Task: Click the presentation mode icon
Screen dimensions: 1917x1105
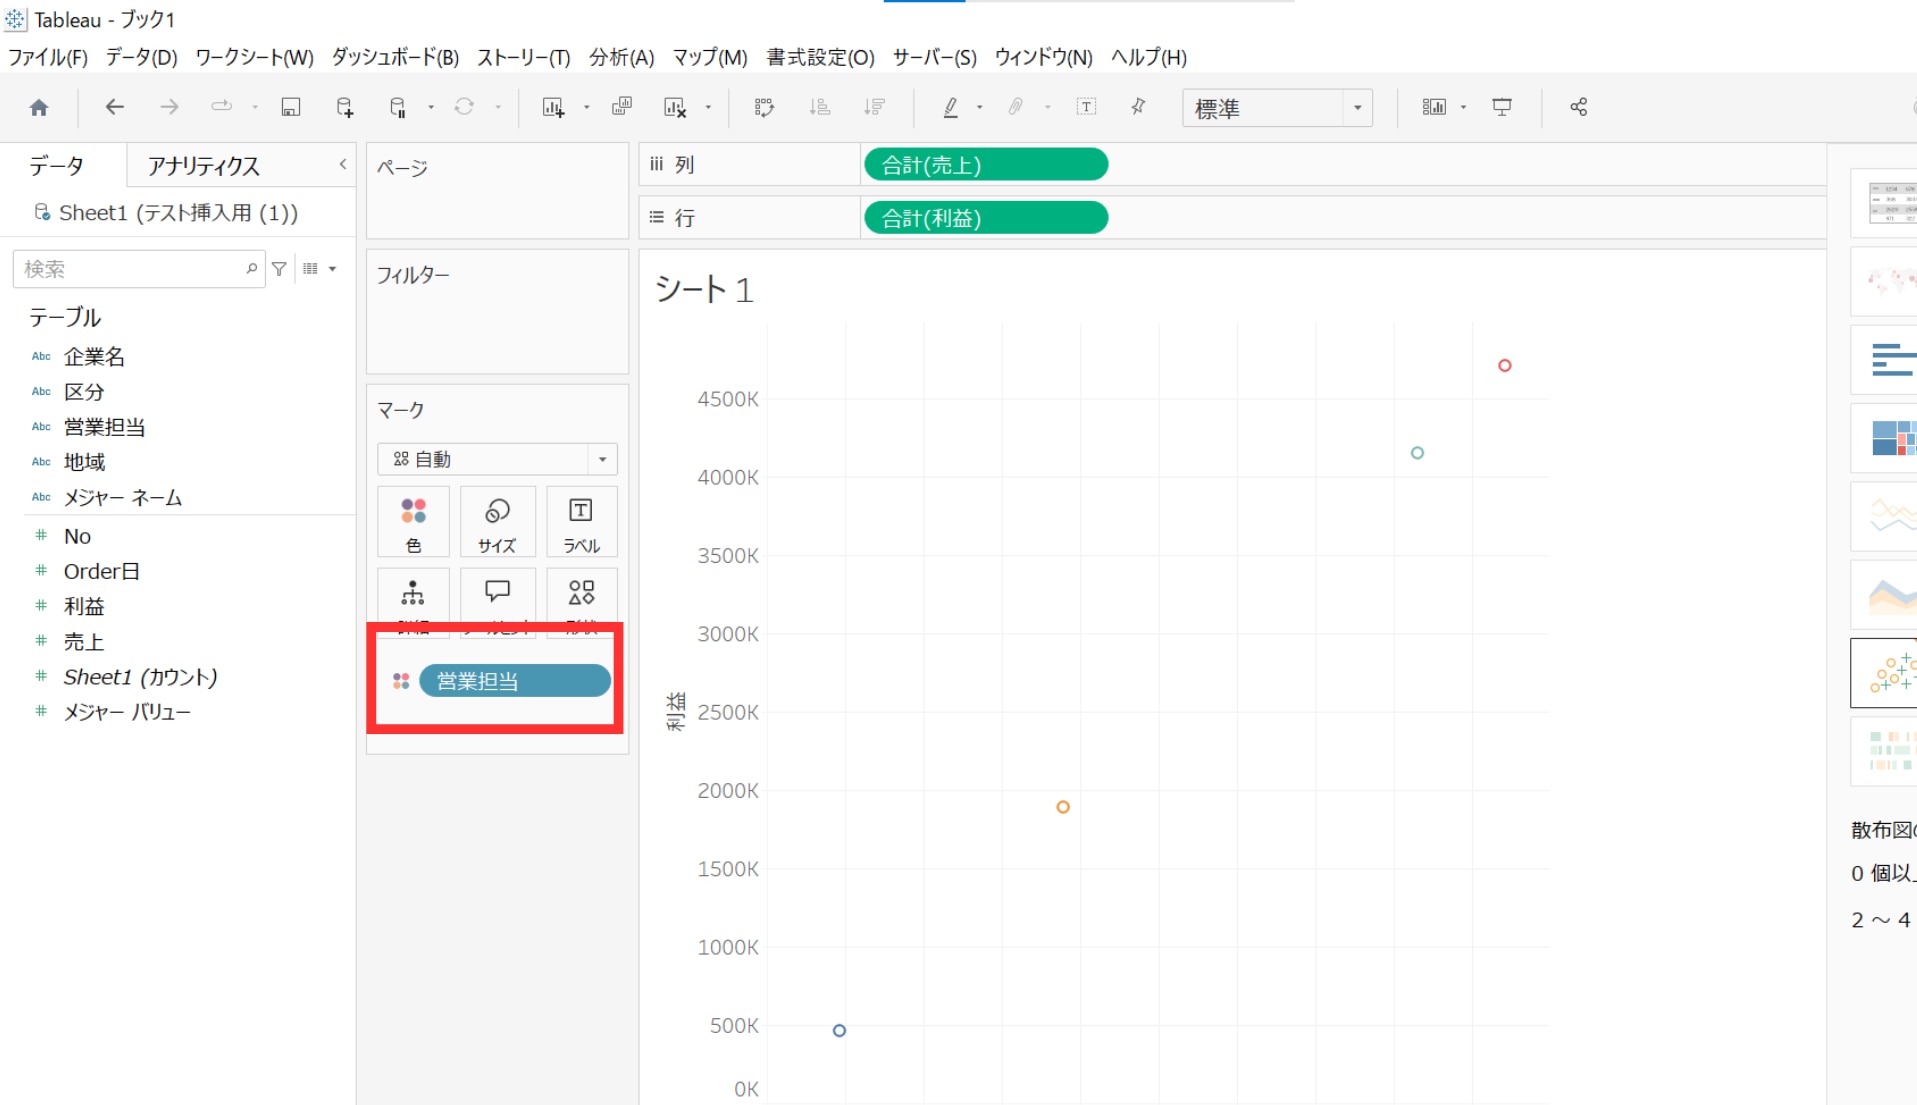Action: coord(1501,107)
